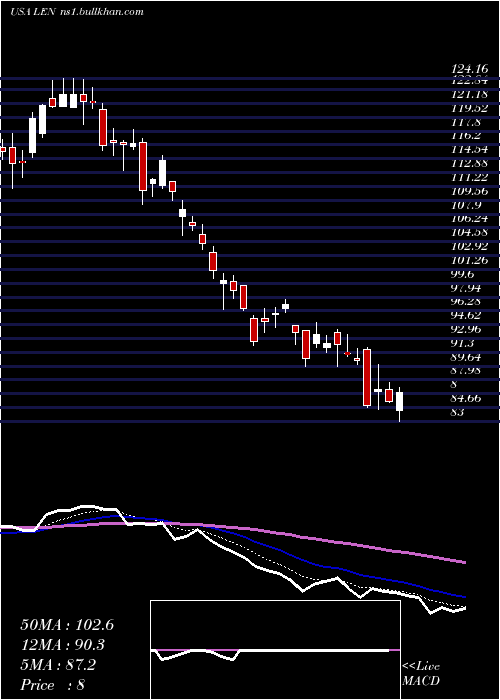Click the 109.56 price level label
The height and width of the screenshot is (700, 500).
pos(469,191)
